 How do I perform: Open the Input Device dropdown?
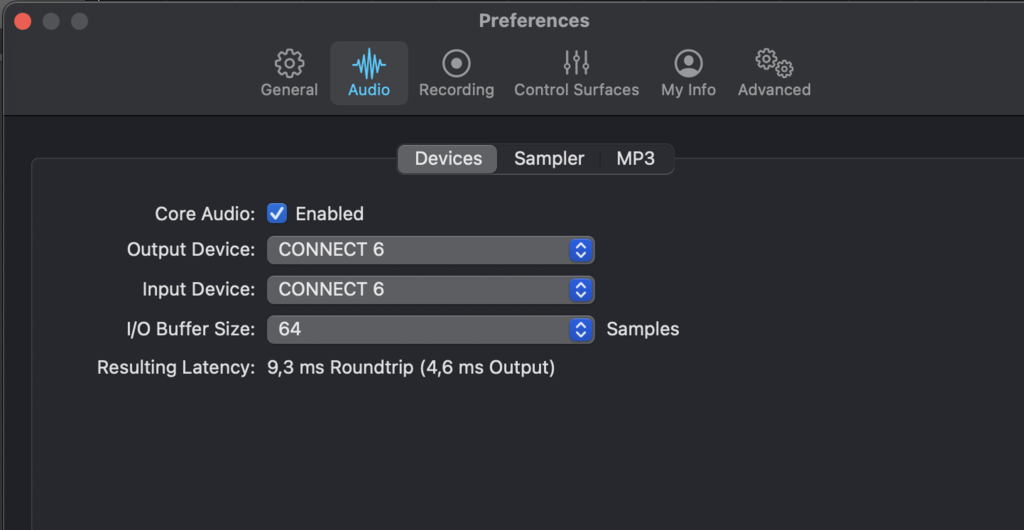pos(430,290)
